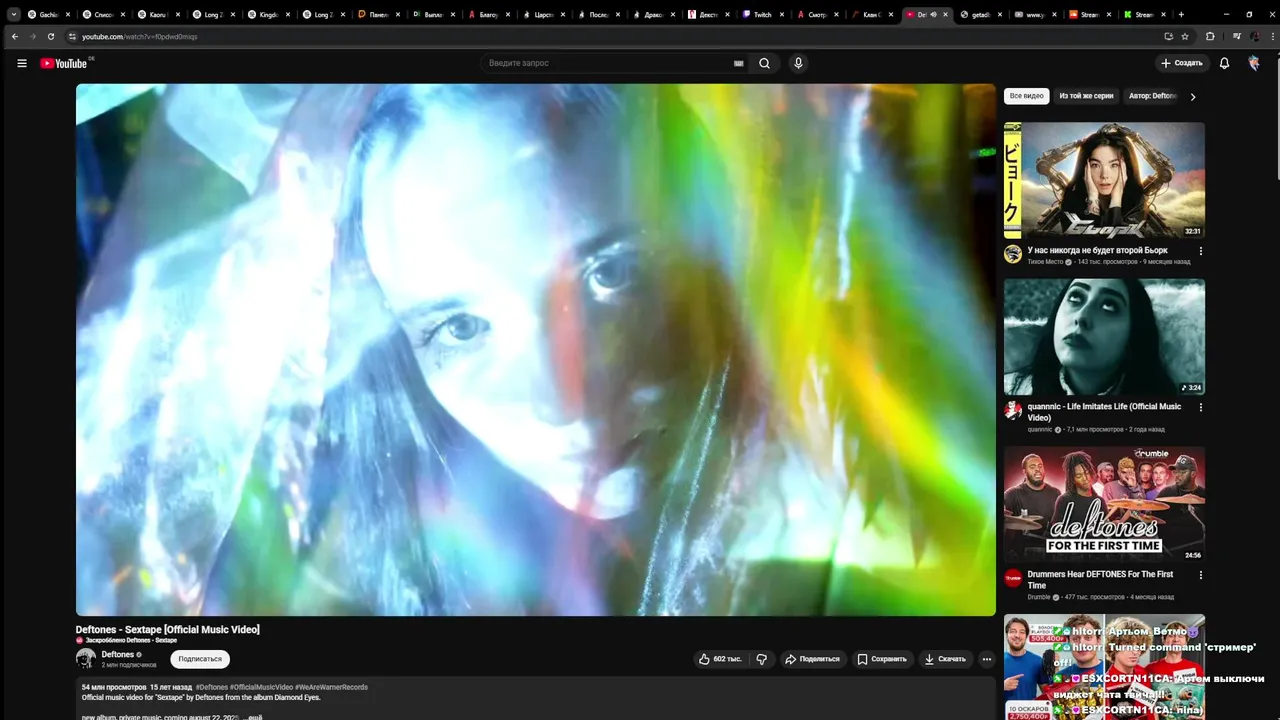
Task: Click the Поделиться share button
Action: [813, 659]
